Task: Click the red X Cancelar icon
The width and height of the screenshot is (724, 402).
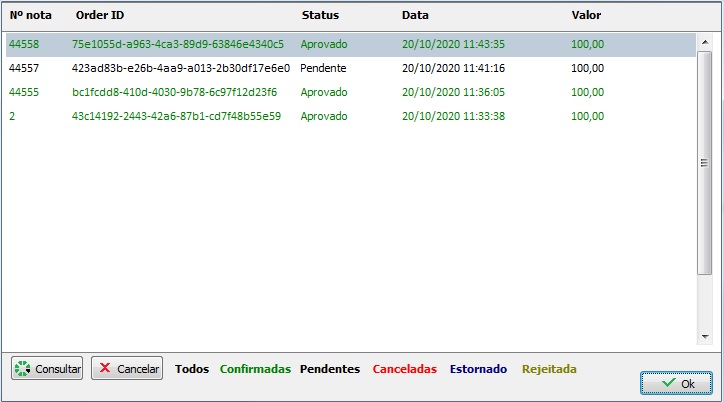Action: [105, 369]
